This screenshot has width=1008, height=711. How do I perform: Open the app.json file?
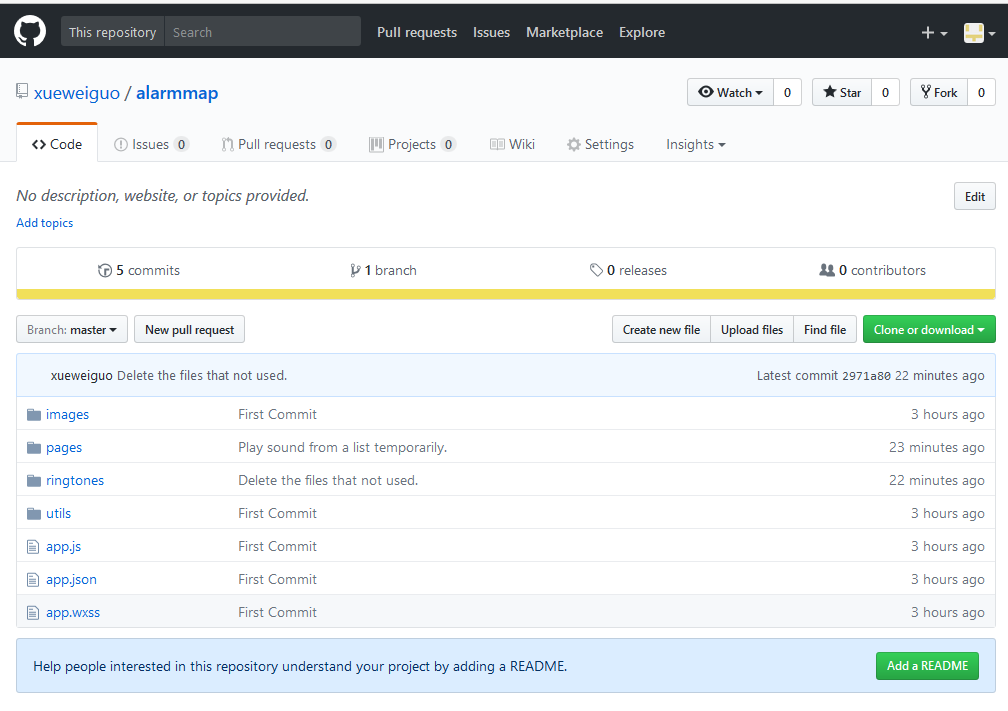(71, 579)
